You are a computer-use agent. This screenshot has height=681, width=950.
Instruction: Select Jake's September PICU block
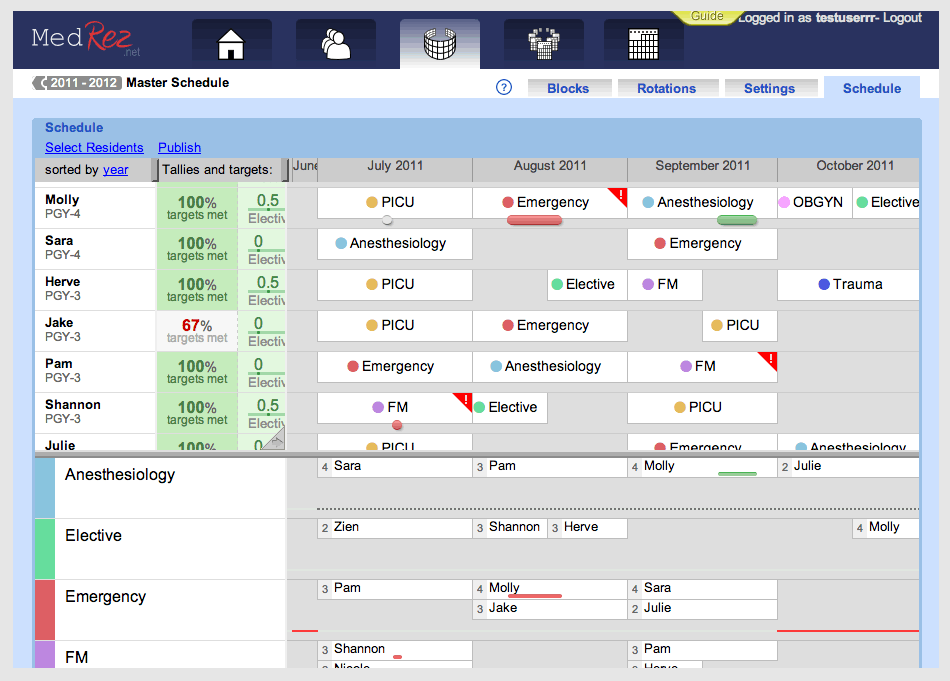[x=740, y=325]
